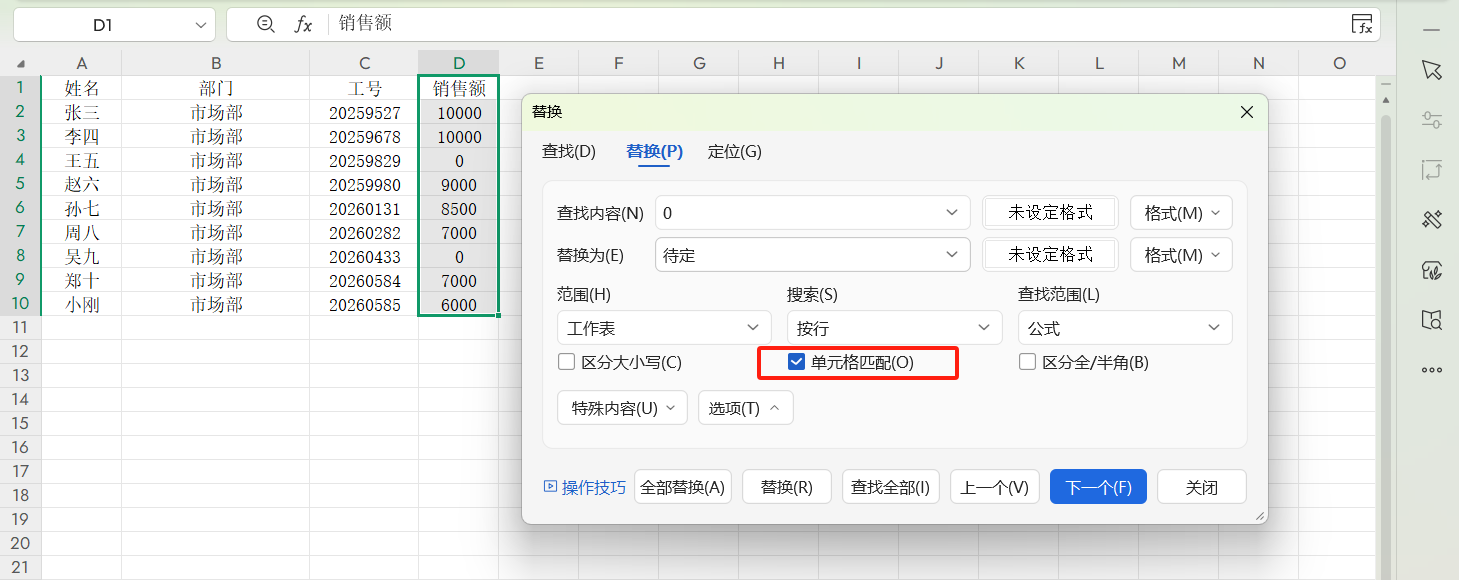Click the sliders settings icon in right sidebar
The image size is (1459, 580).
1432,120
